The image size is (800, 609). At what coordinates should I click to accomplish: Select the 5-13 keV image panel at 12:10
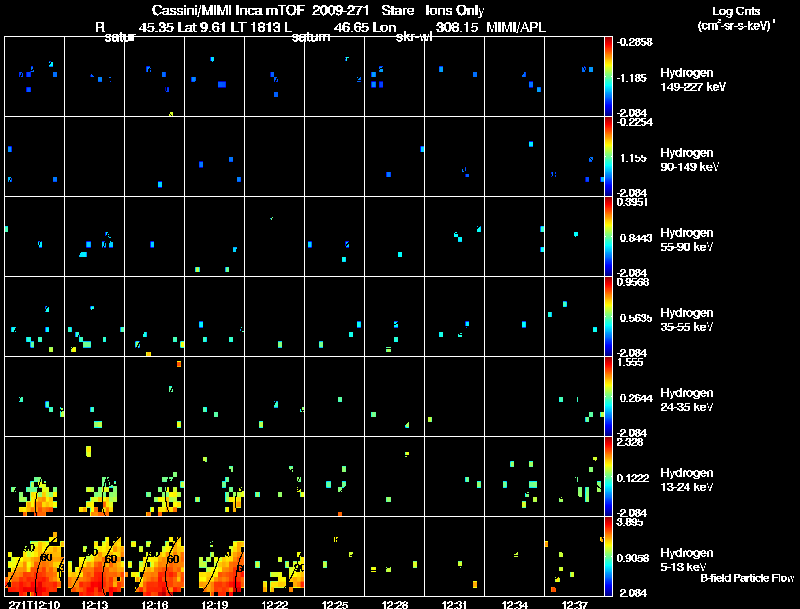tap(35, 556)
